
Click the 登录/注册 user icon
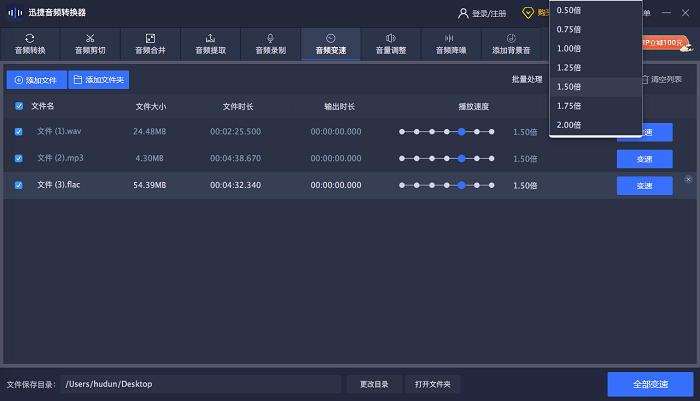tap(463, 13)
